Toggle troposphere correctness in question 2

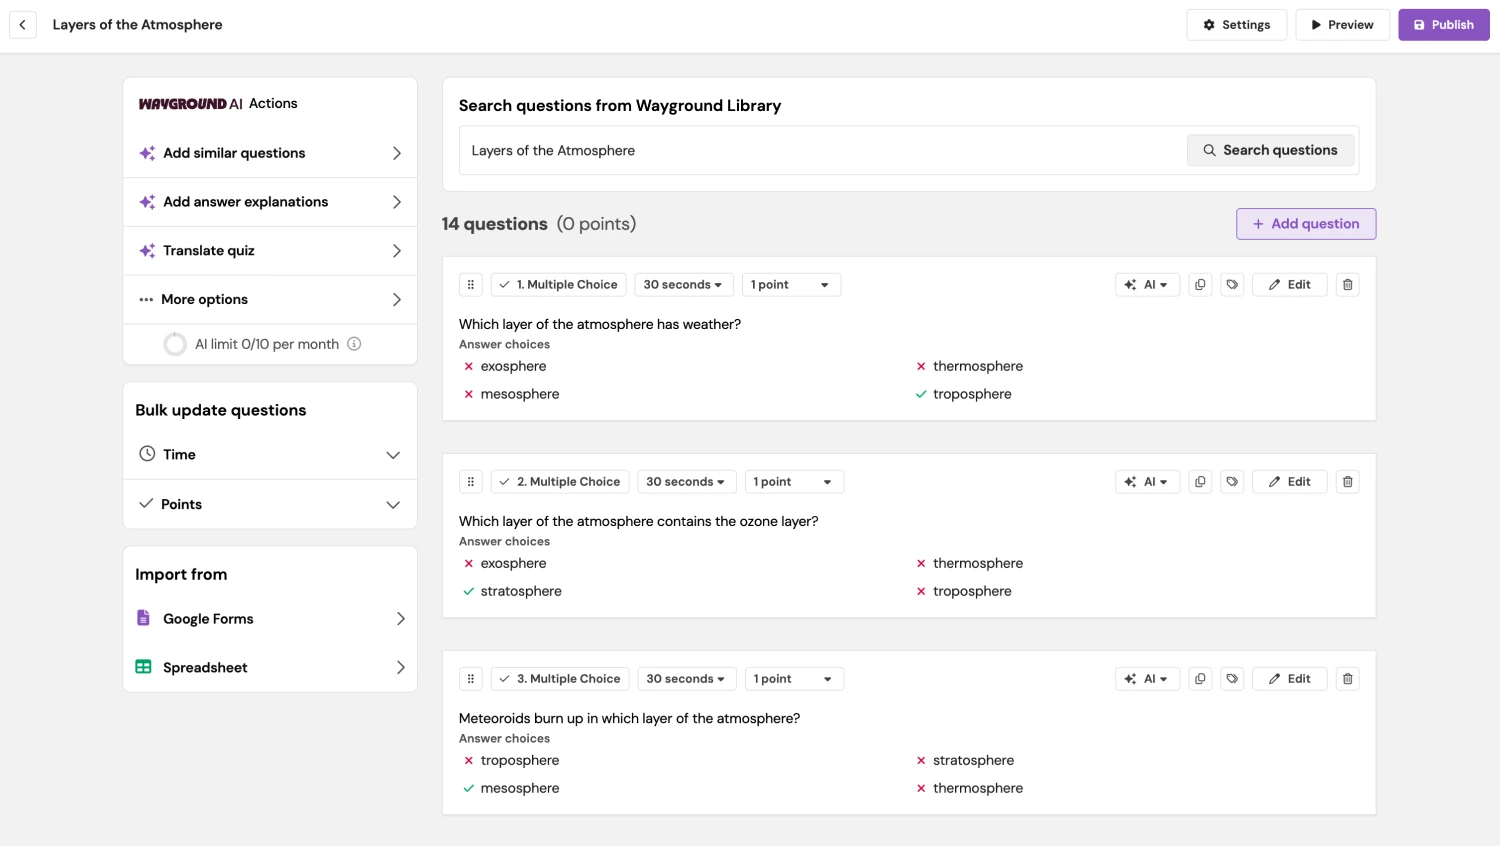[x=921, y=592]
